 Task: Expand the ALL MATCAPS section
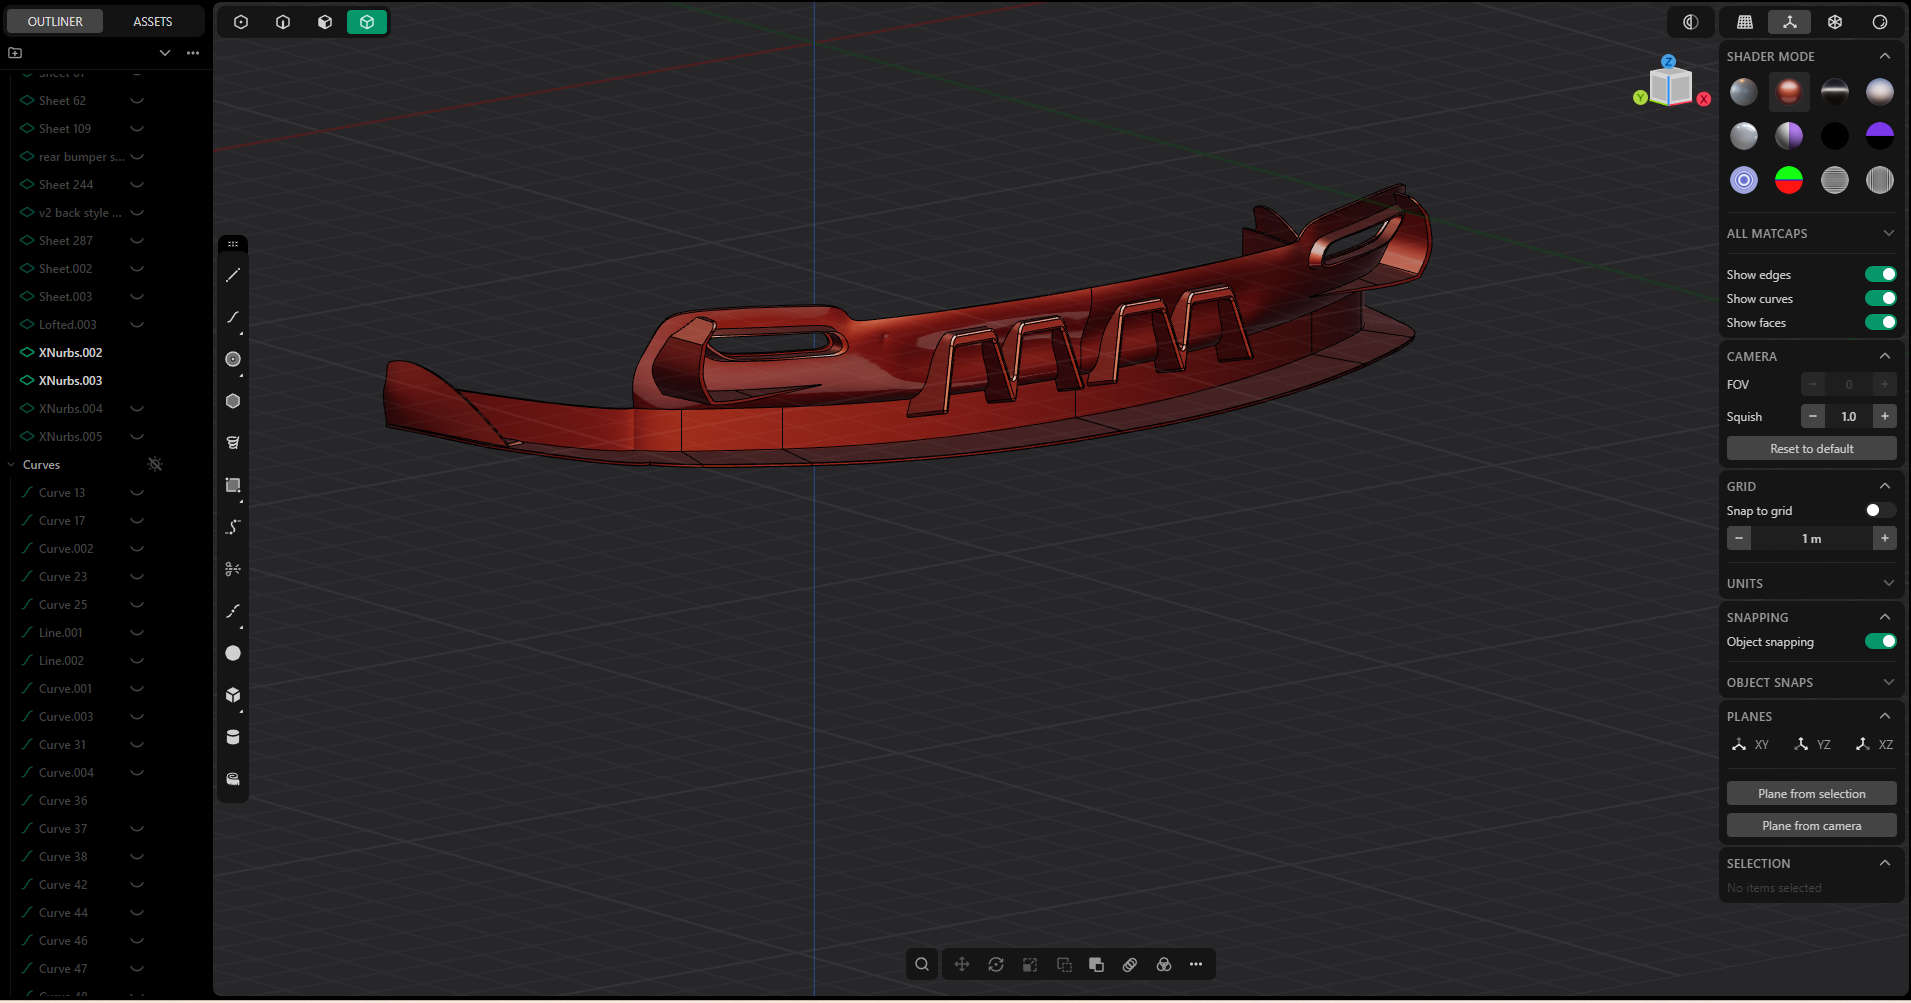[x=1888, y=233]
